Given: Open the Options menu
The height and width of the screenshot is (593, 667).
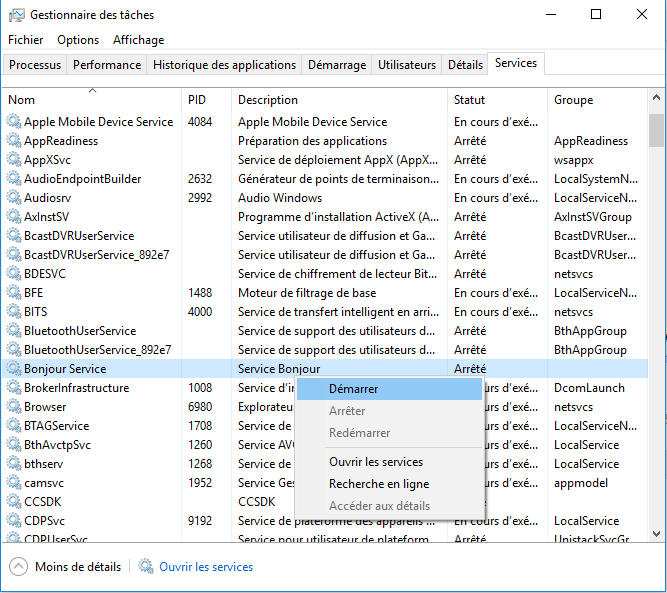Looking at the screenshot, I should tap(78, 40).
